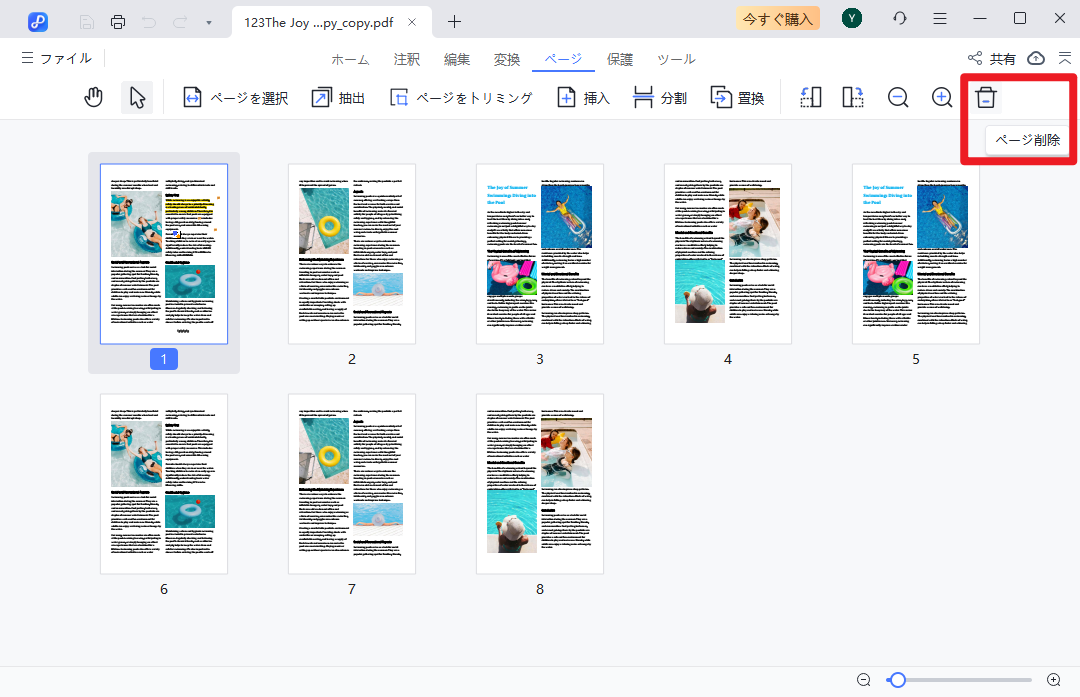Click the trash icon to delete page
Image resolution: width=1080 pixels, height=697 pixels.
(x=986, y=97)
